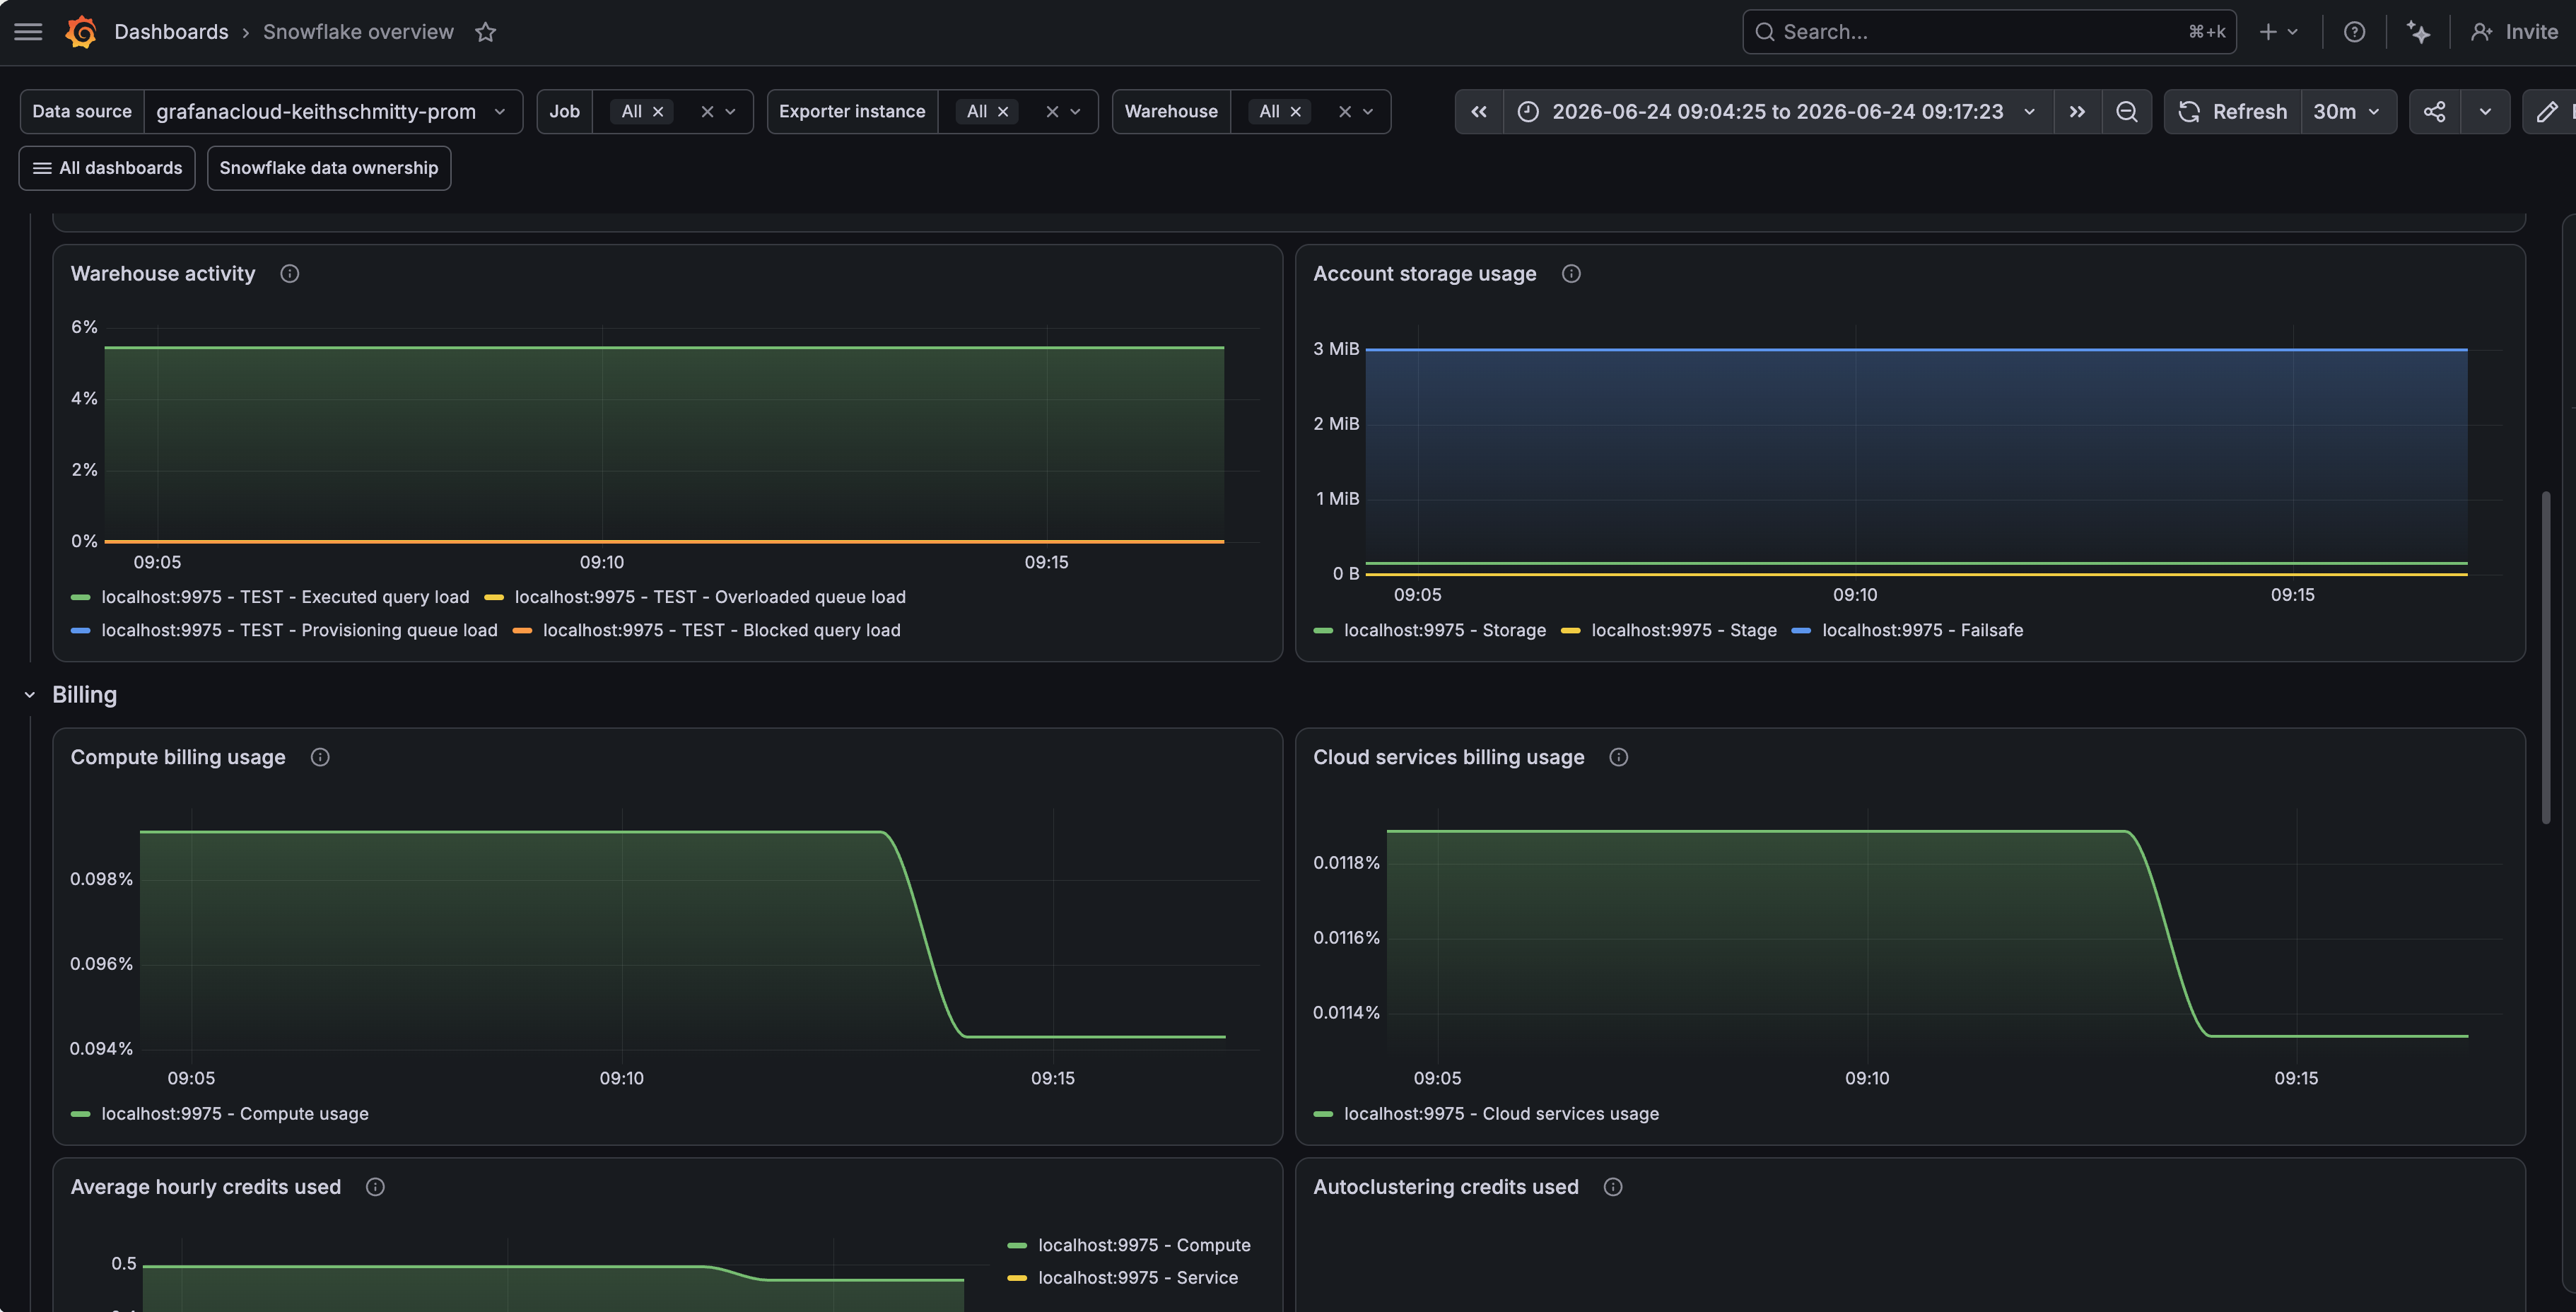The height and width of the screenshot is (1312, 2576).
Task: Click blue color swatch for Failsafe series
Action: [1801, 630]
